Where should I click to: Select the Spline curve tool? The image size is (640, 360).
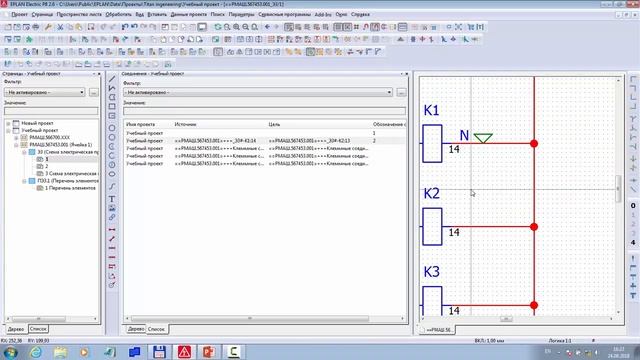pos(112,187)
